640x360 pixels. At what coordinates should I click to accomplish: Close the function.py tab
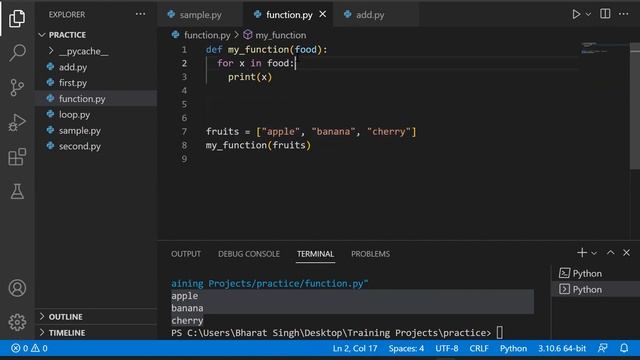[322, 14]
